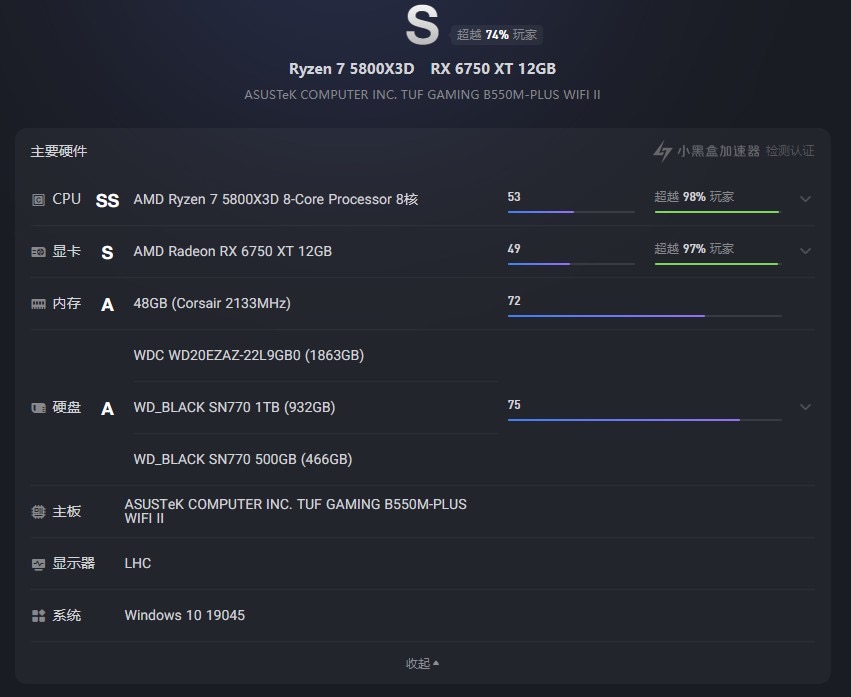Click the memory score 72 bar
The width and height of the screenshot is (851, 697).
point(644,316)
